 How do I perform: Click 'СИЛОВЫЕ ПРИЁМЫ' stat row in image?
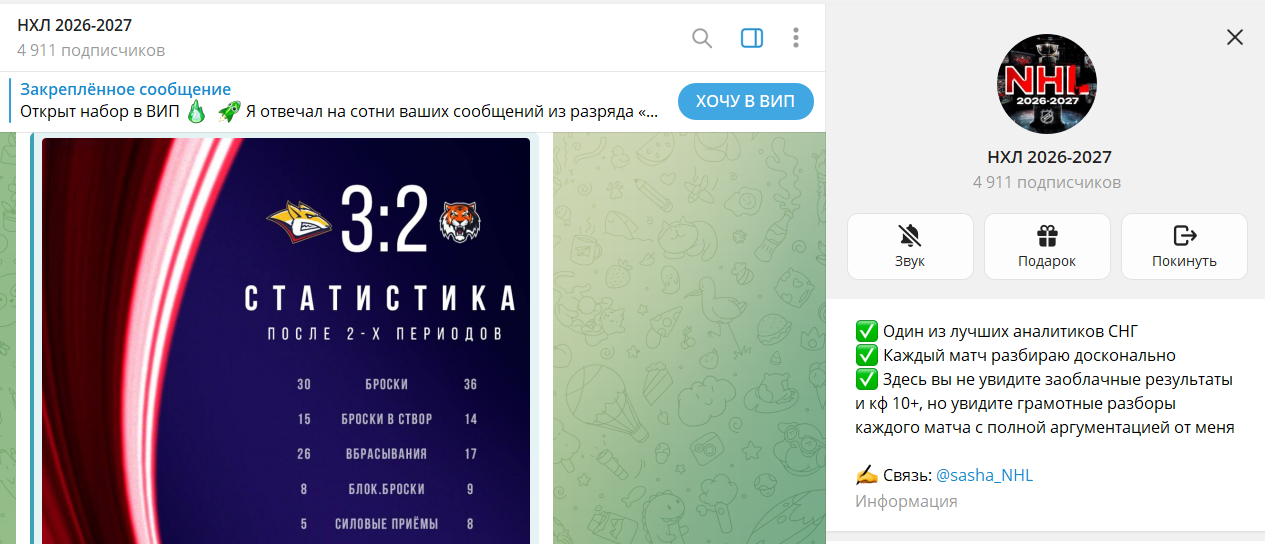click(386, 523)
